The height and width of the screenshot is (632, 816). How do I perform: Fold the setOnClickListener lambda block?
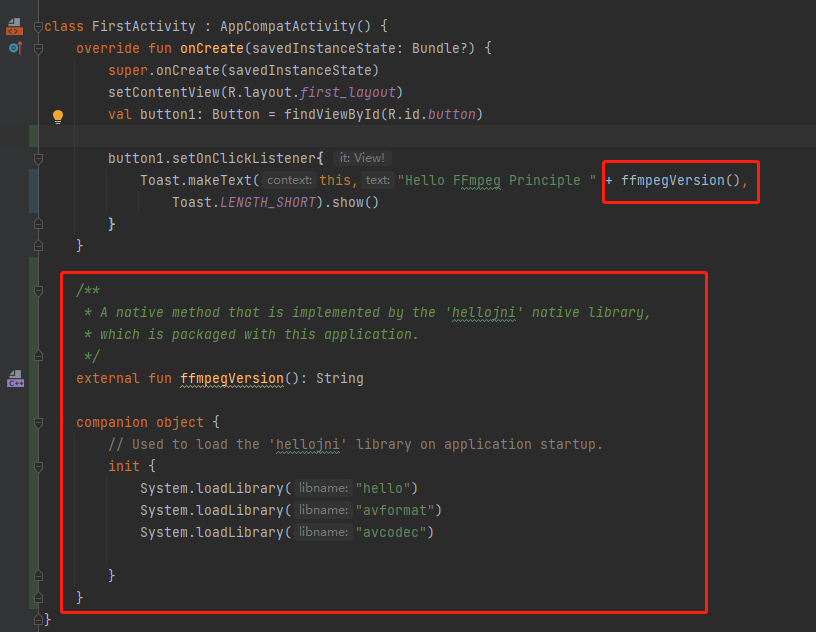pos(38,158)
